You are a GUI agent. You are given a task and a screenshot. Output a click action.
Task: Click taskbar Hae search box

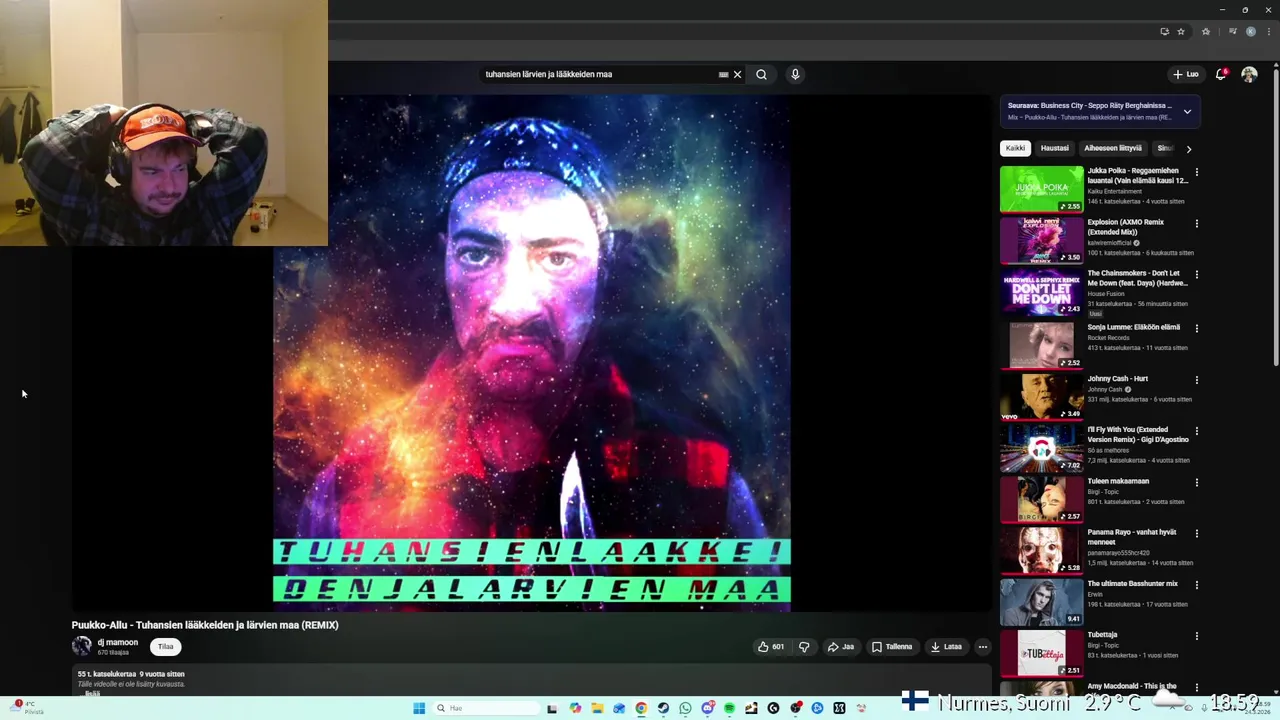(x=487, y=708)
